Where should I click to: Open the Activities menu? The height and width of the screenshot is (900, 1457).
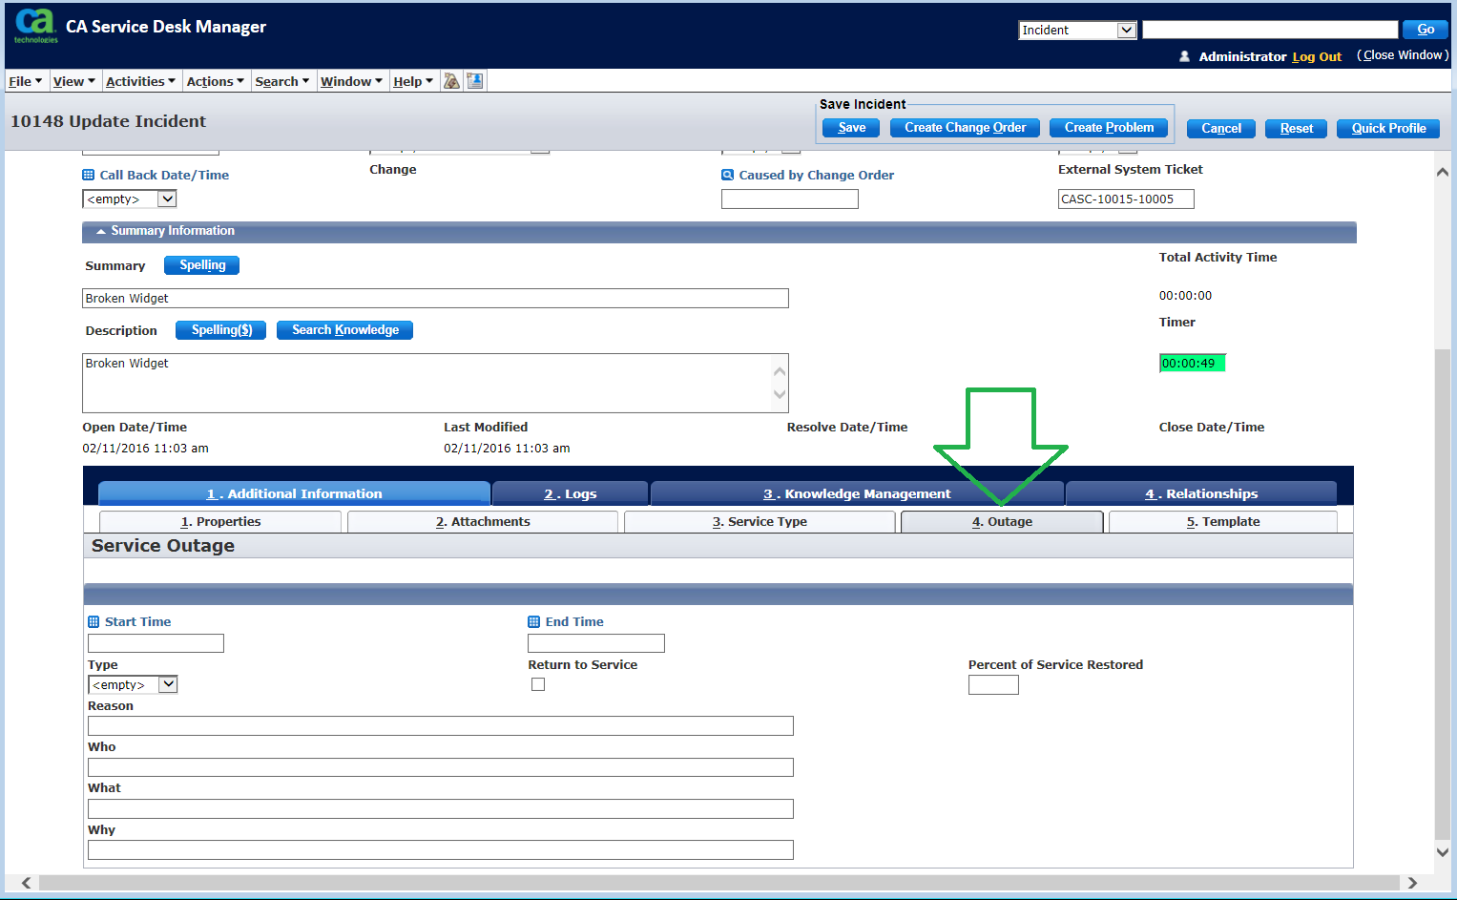click(140, 82)
